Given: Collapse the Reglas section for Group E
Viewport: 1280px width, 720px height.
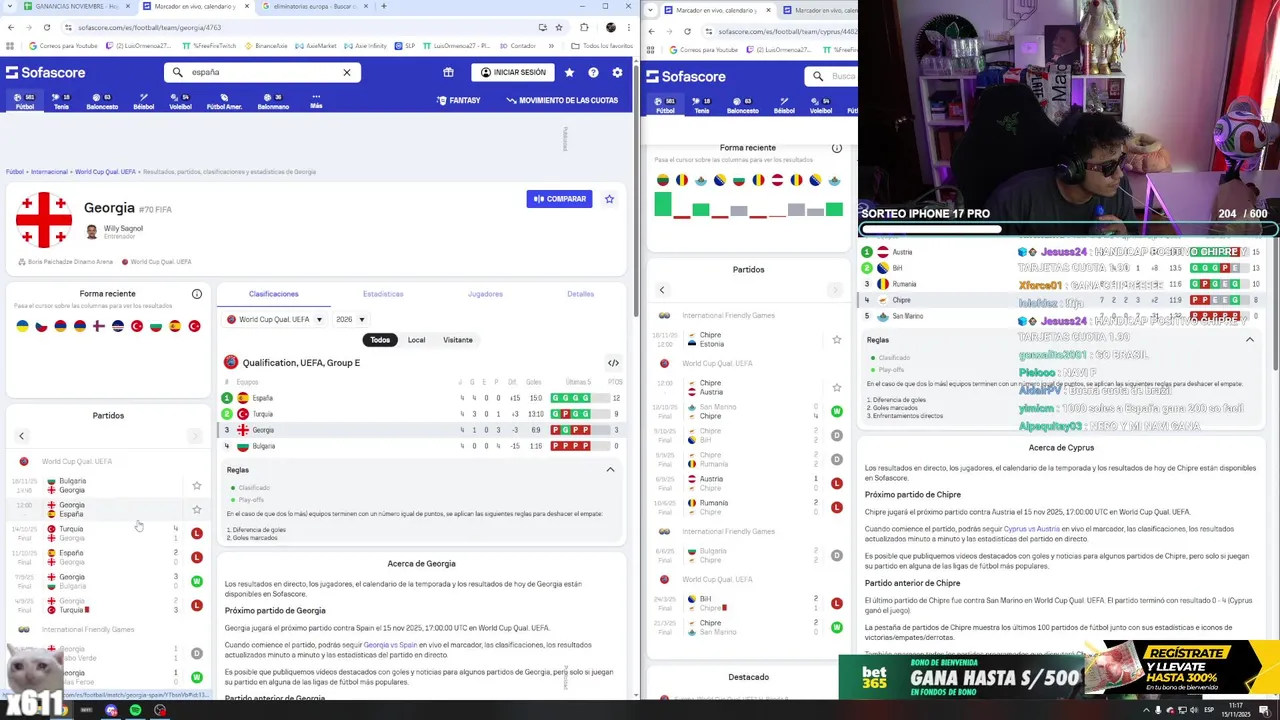Looking at the screenshot, I should [x=610, y=470].
